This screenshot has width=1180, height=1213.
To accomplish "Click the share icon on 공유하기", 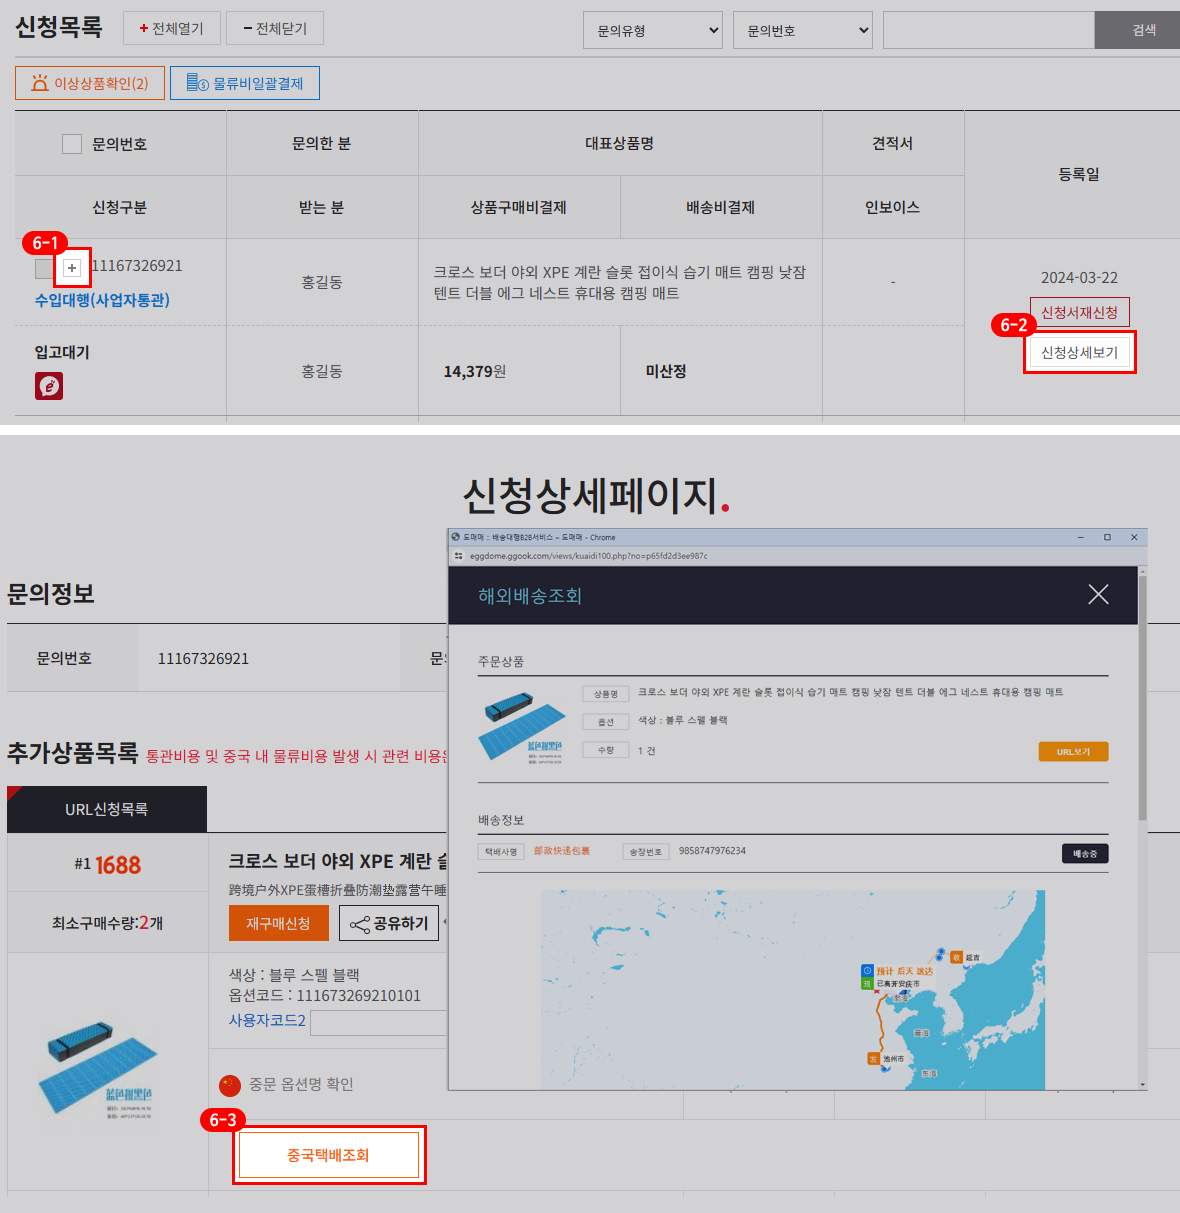I will (x=360, y=924).
